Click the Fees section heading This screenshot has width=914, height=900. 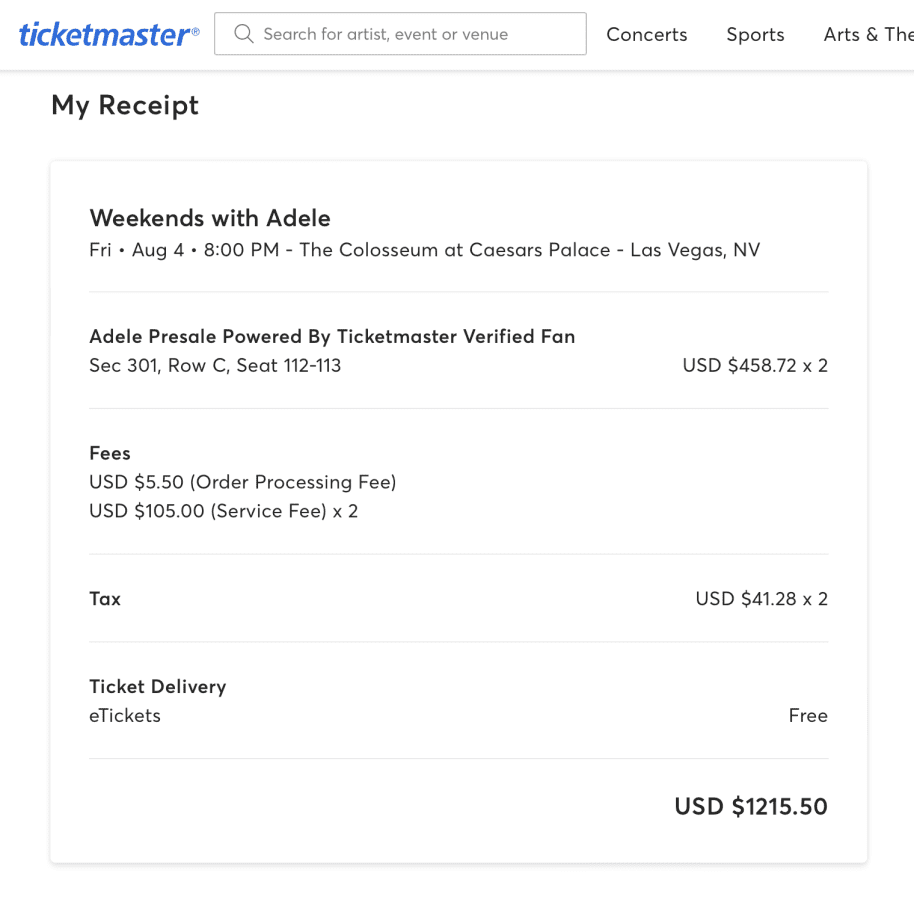pos(110,453)
